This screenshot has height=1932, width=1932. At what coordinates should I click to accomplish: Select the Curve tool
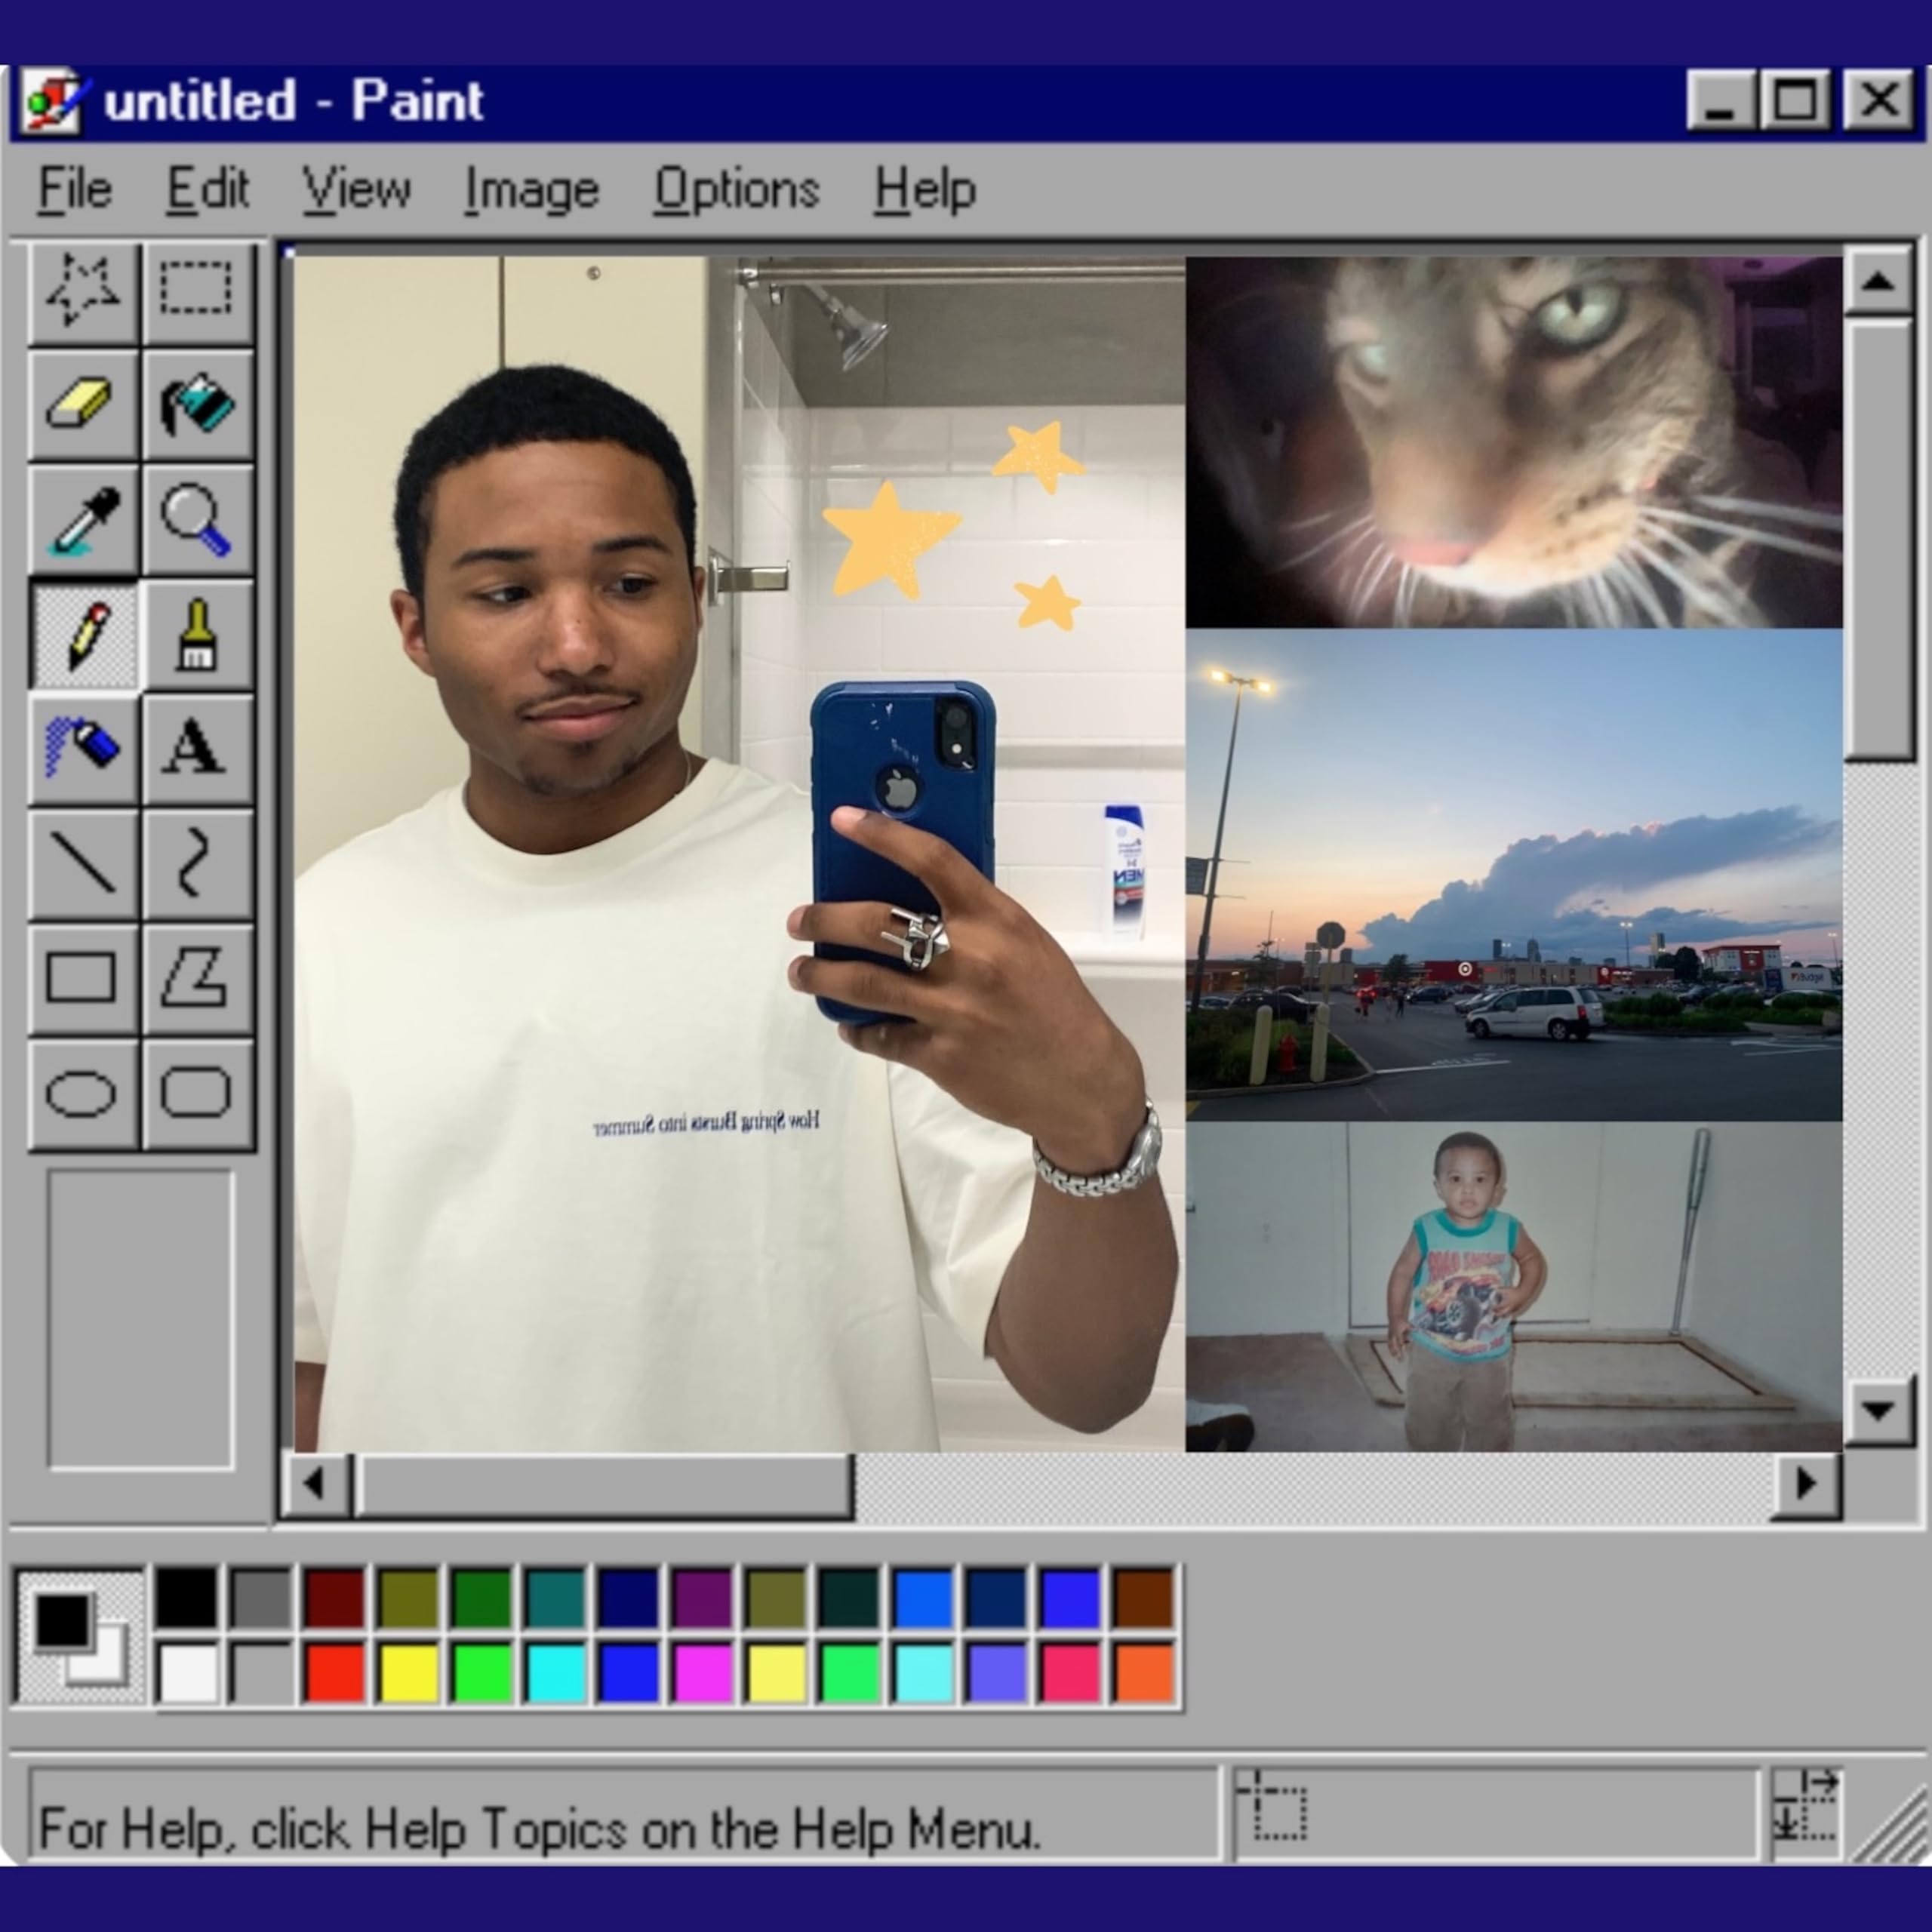tap(196, 863)
